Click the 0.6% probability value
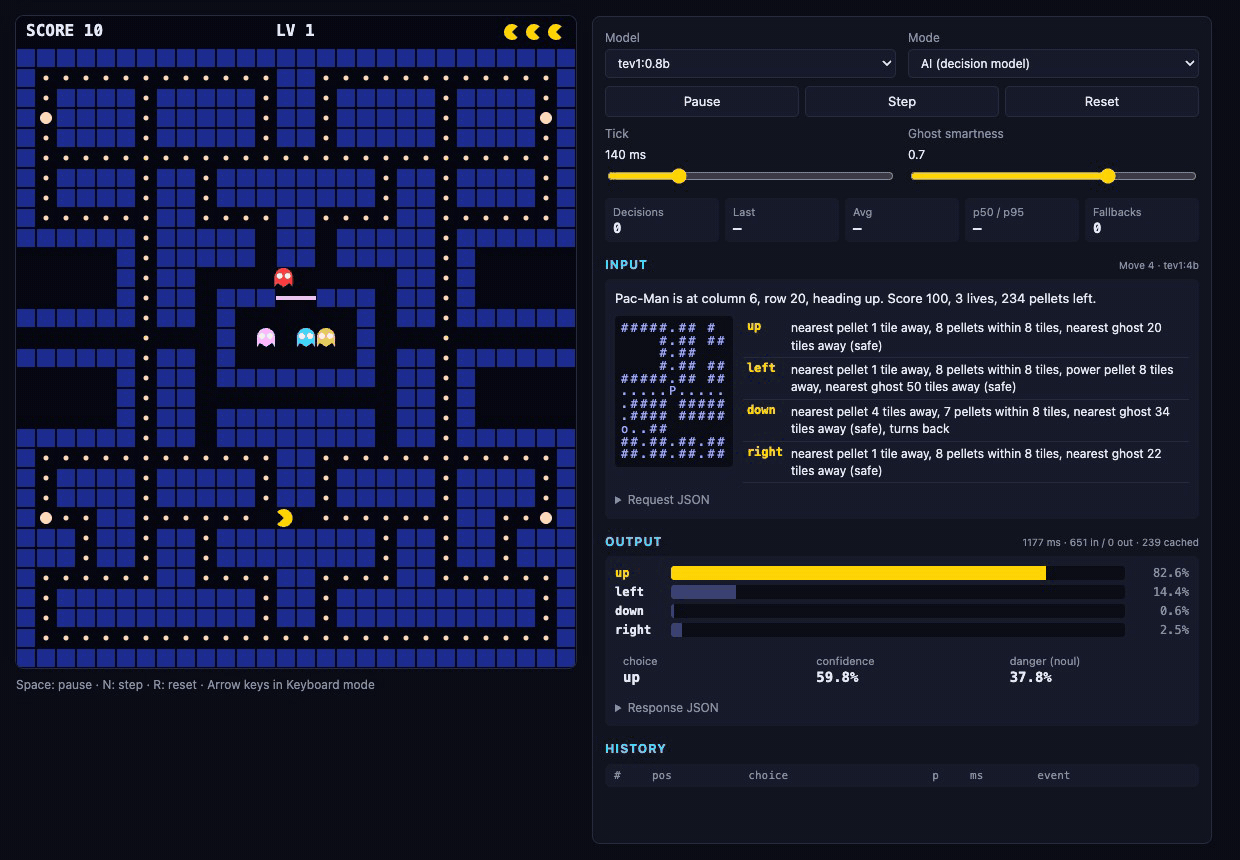This screenshot has width=1240, height=860. pyautogui.click(x=1174, y=611)
